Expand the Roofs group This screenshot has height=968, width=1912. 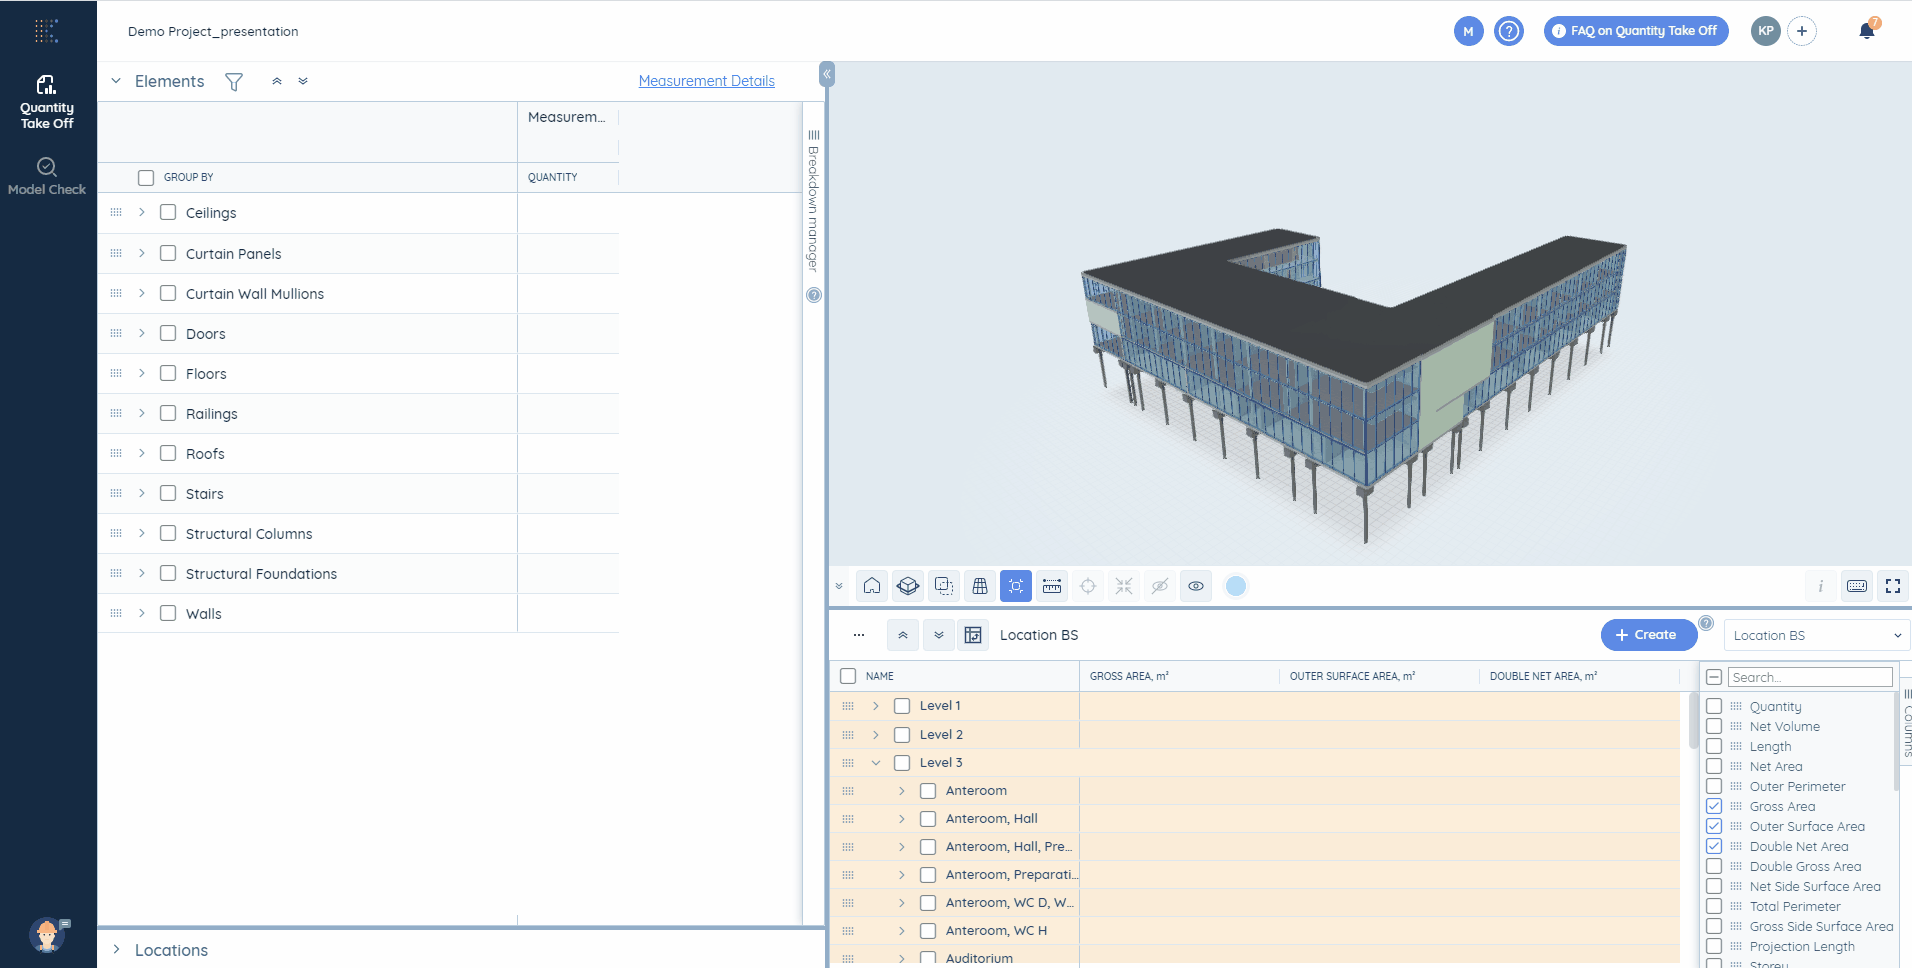point(142,453)
